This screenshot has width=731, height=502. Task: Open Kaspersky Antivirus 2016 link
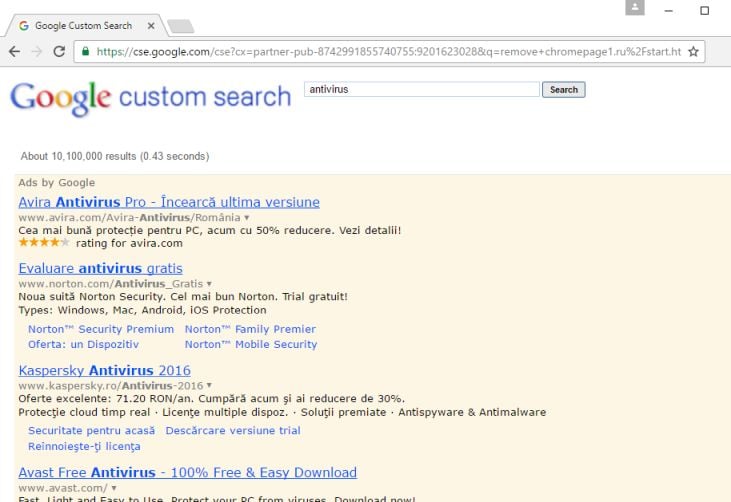point(104,370)
